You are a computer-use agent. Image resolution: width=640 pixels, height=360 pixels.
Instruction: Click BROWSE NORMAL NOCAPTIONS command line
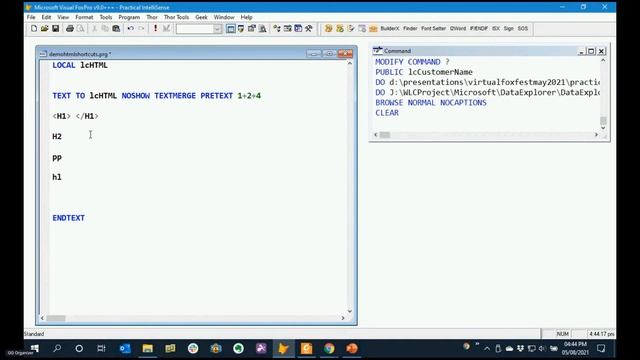tap(431, 103)
